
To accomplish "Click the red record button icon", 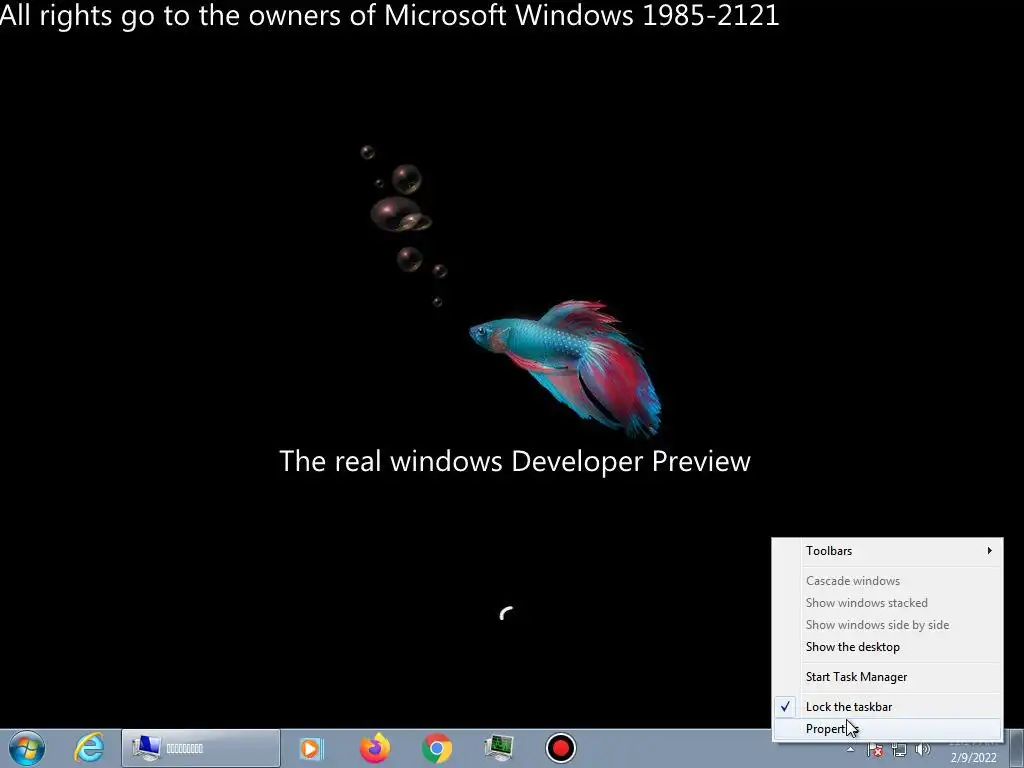I will [x=561, y=748].
